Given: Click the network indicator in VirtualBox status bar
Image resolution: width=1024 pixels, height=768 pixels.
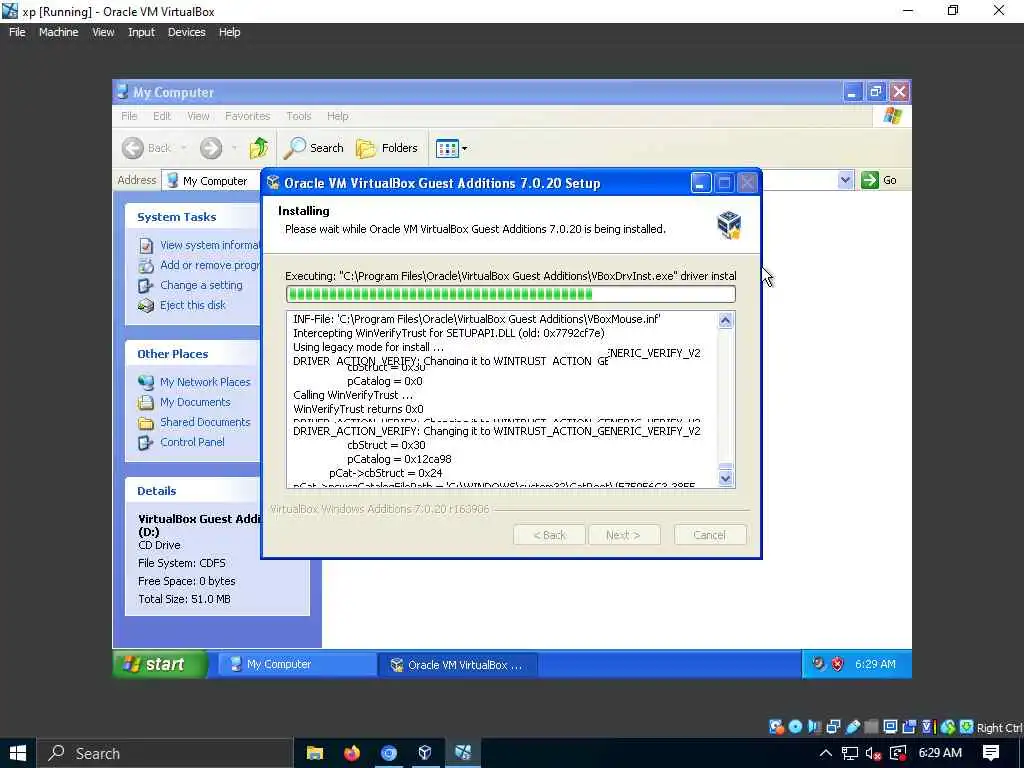Looking at the screenshot, I should 833,727.
